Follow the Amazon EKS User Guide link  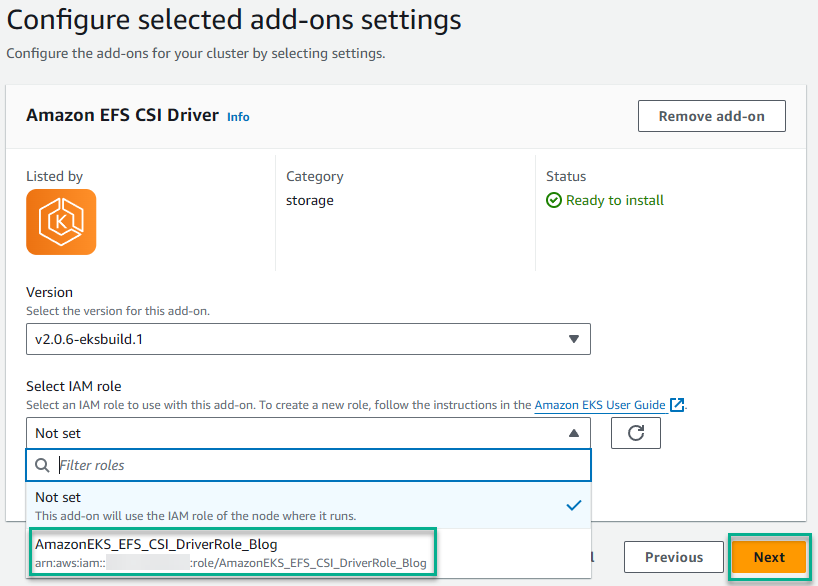tap(602, 405)
